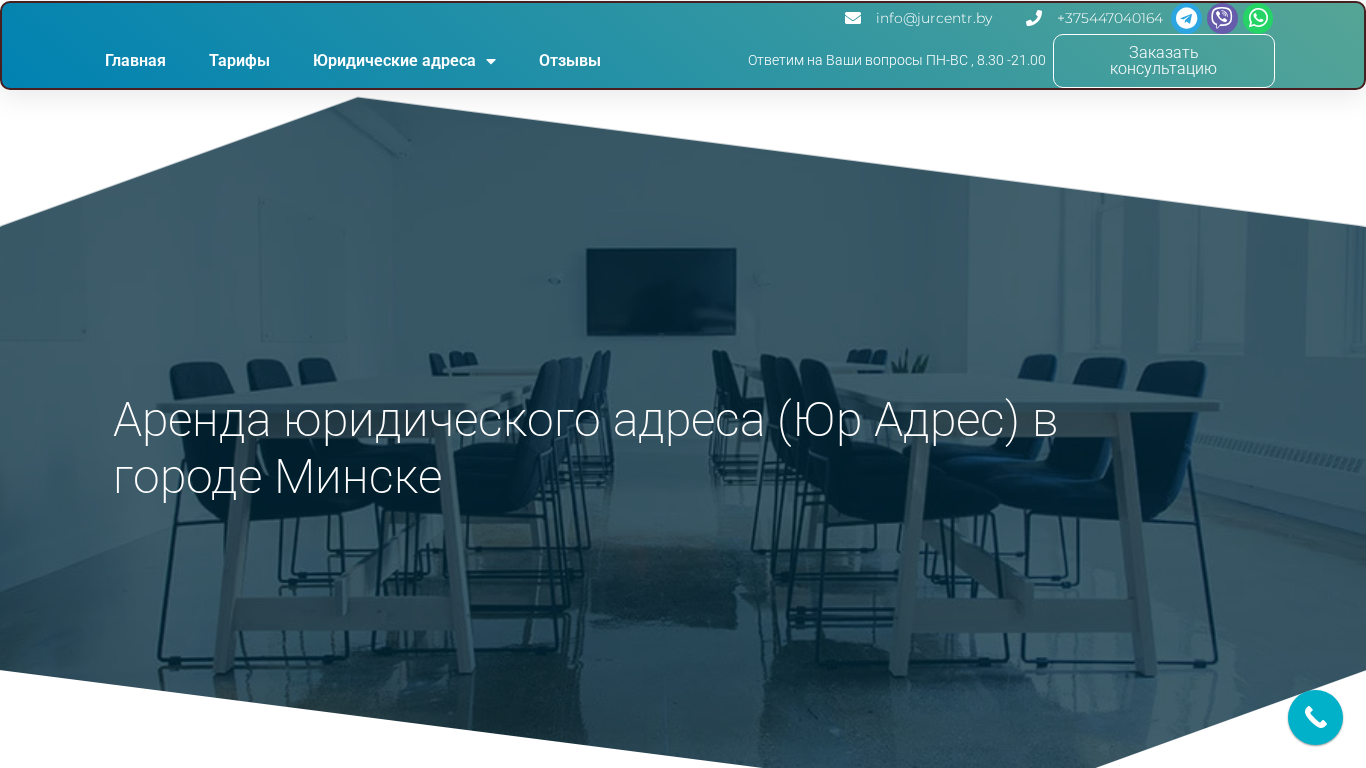Go to the Главная page
The image size is (1366, 768).
135,61
